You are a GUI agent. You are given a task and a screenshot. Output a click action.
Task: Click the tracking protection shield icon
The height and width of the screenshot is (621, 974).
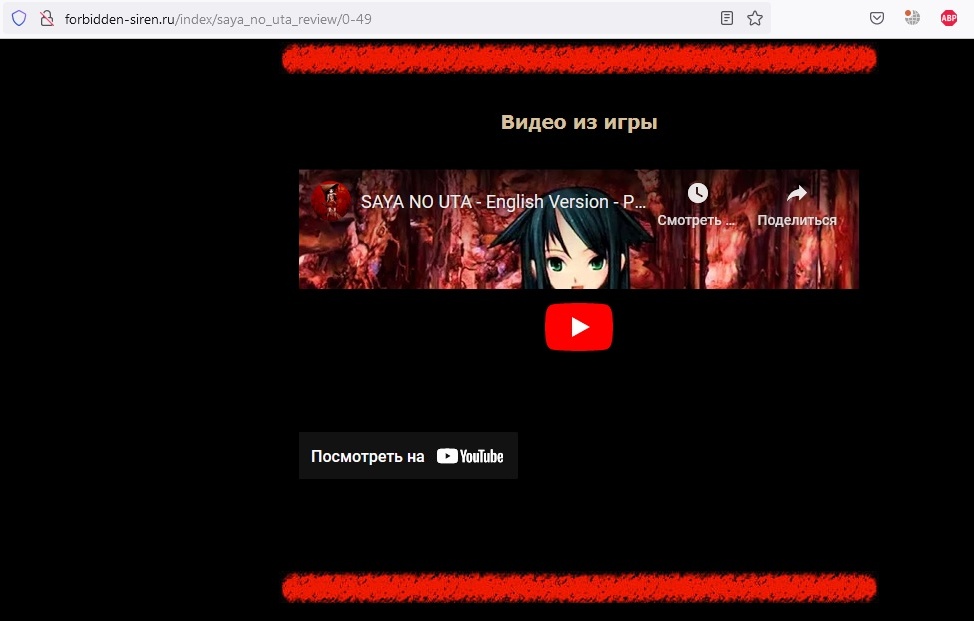click(x=19, y=18)
